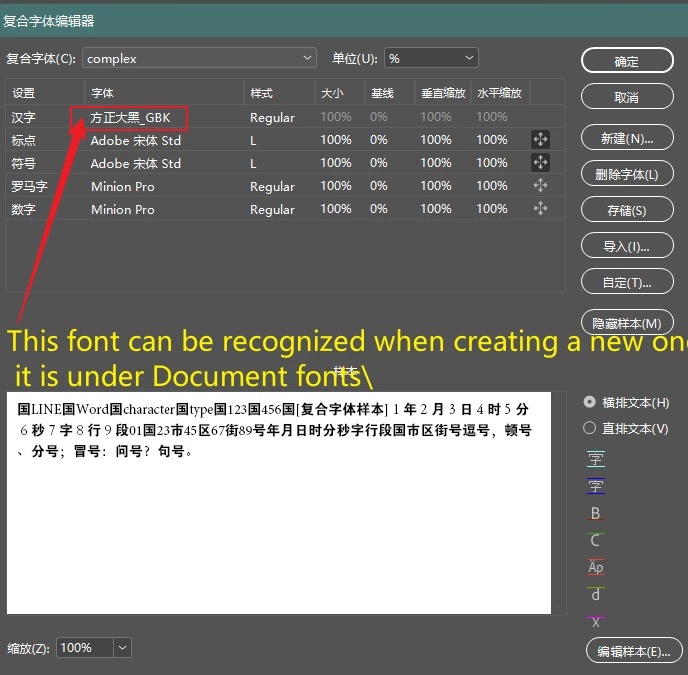This screenshot has height=675, width=688.
Task: Click the 垂直缩放 column header
Action: coord(443,93)
